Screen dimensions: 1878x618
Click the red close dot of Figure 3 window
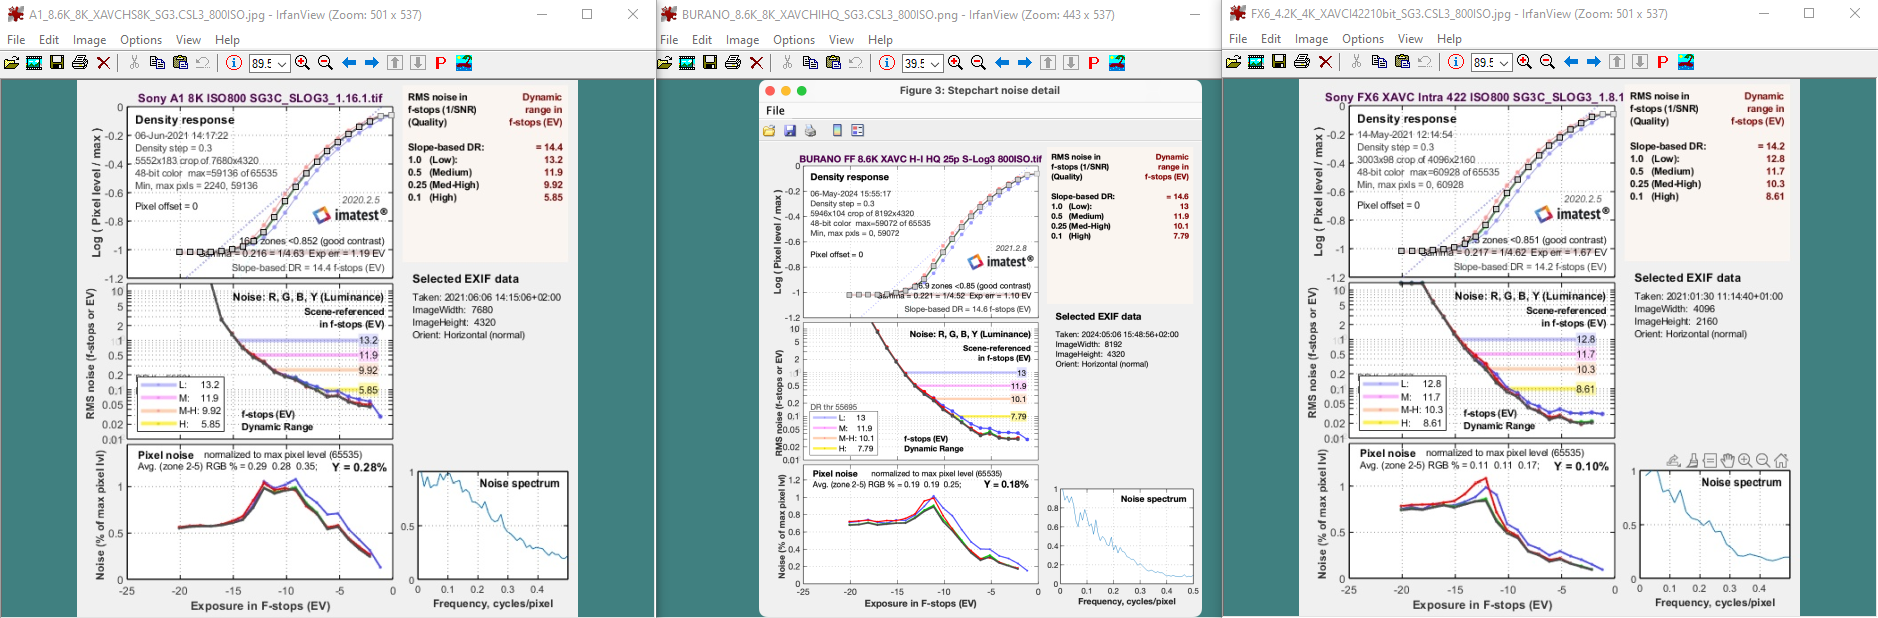pos(771,91)
